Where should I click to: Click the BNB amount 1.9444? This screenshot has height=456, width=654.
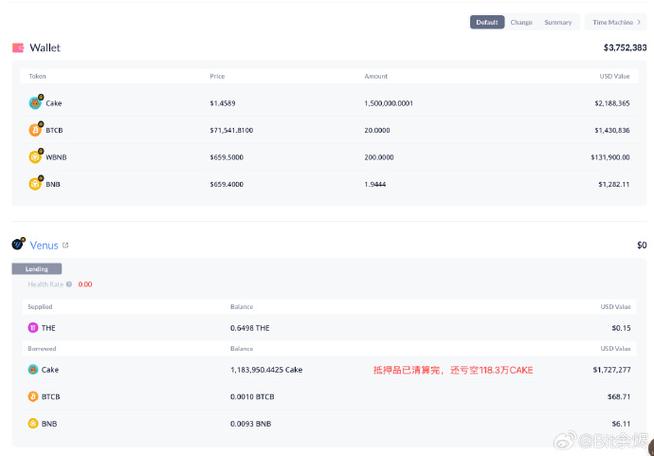pos(375,184)
